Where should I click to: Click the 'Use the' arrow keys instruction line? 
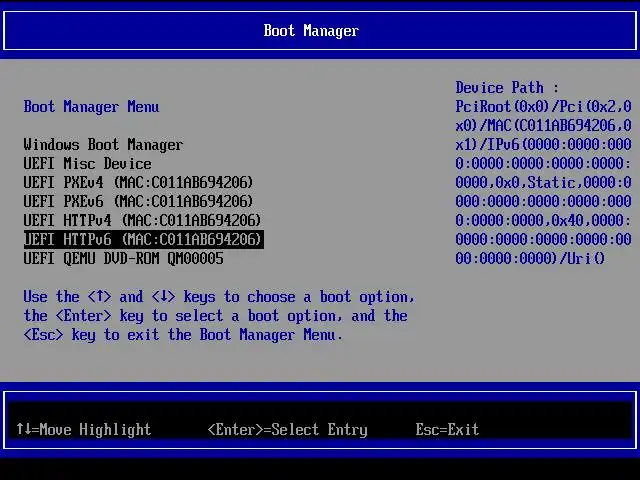(x=219, y=297)
